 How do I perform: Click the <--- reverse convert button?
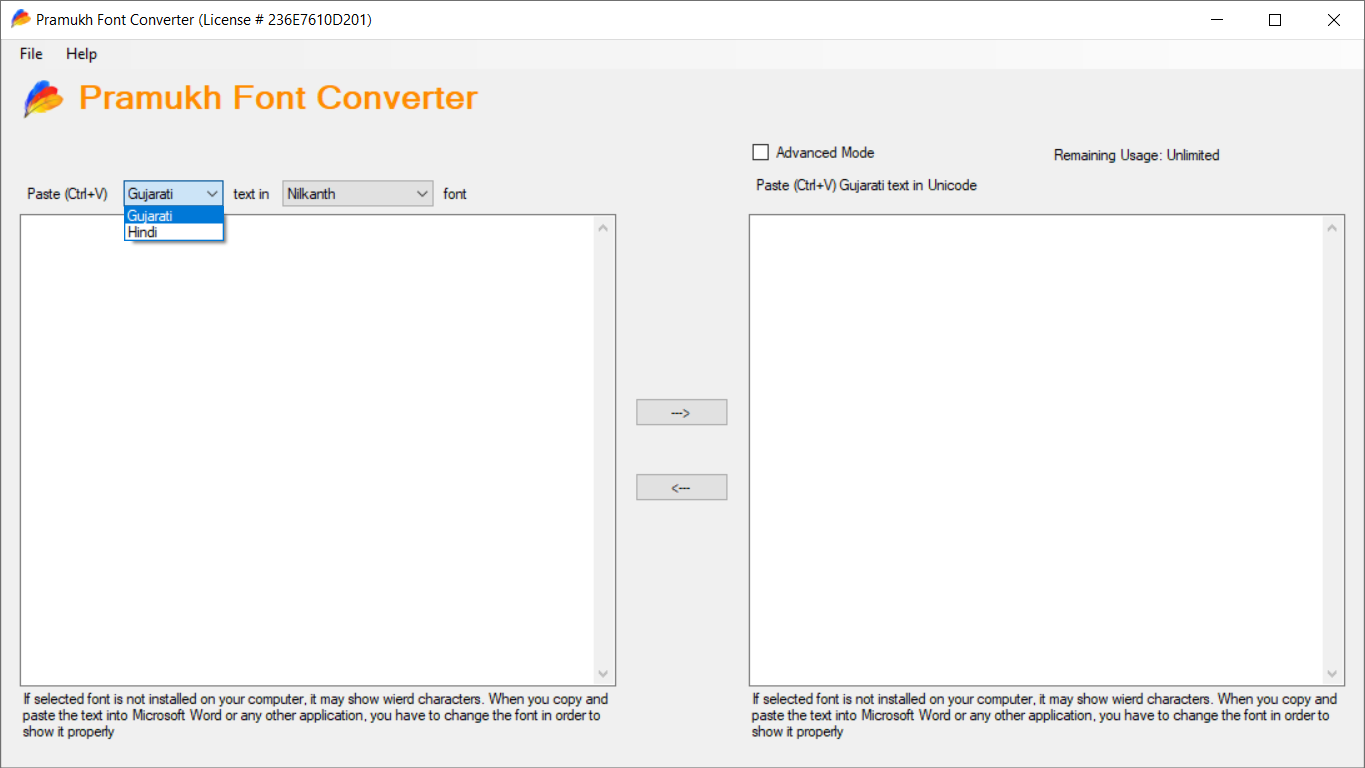(x=681, y=487)
